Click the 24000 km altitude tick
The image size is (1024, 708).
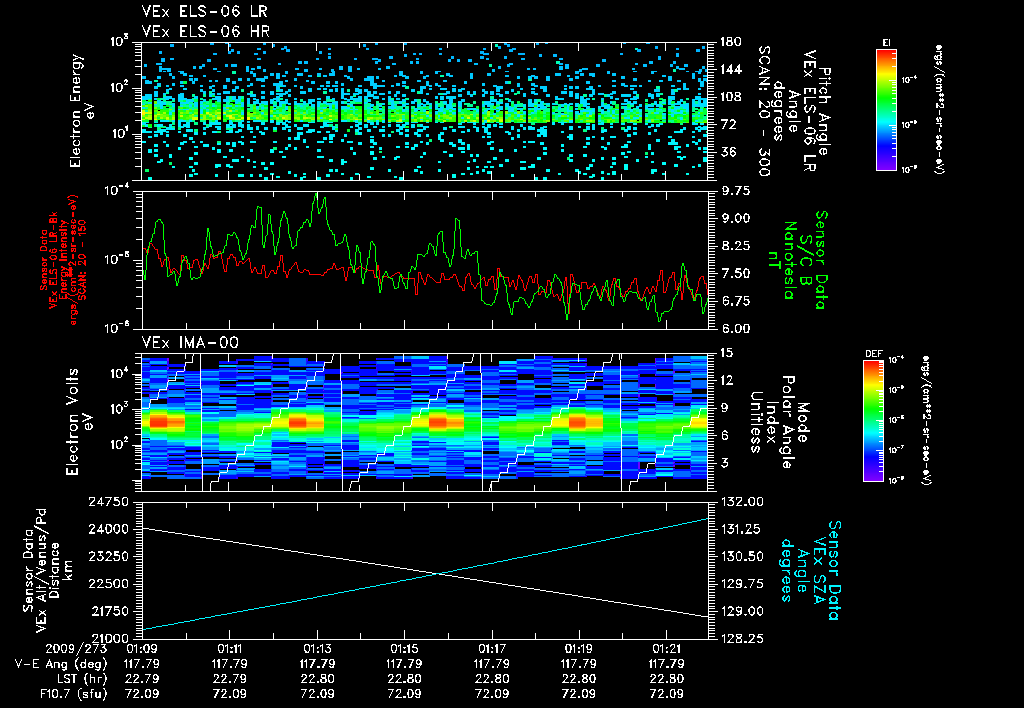pyautogui.click(x=109, y=529)
